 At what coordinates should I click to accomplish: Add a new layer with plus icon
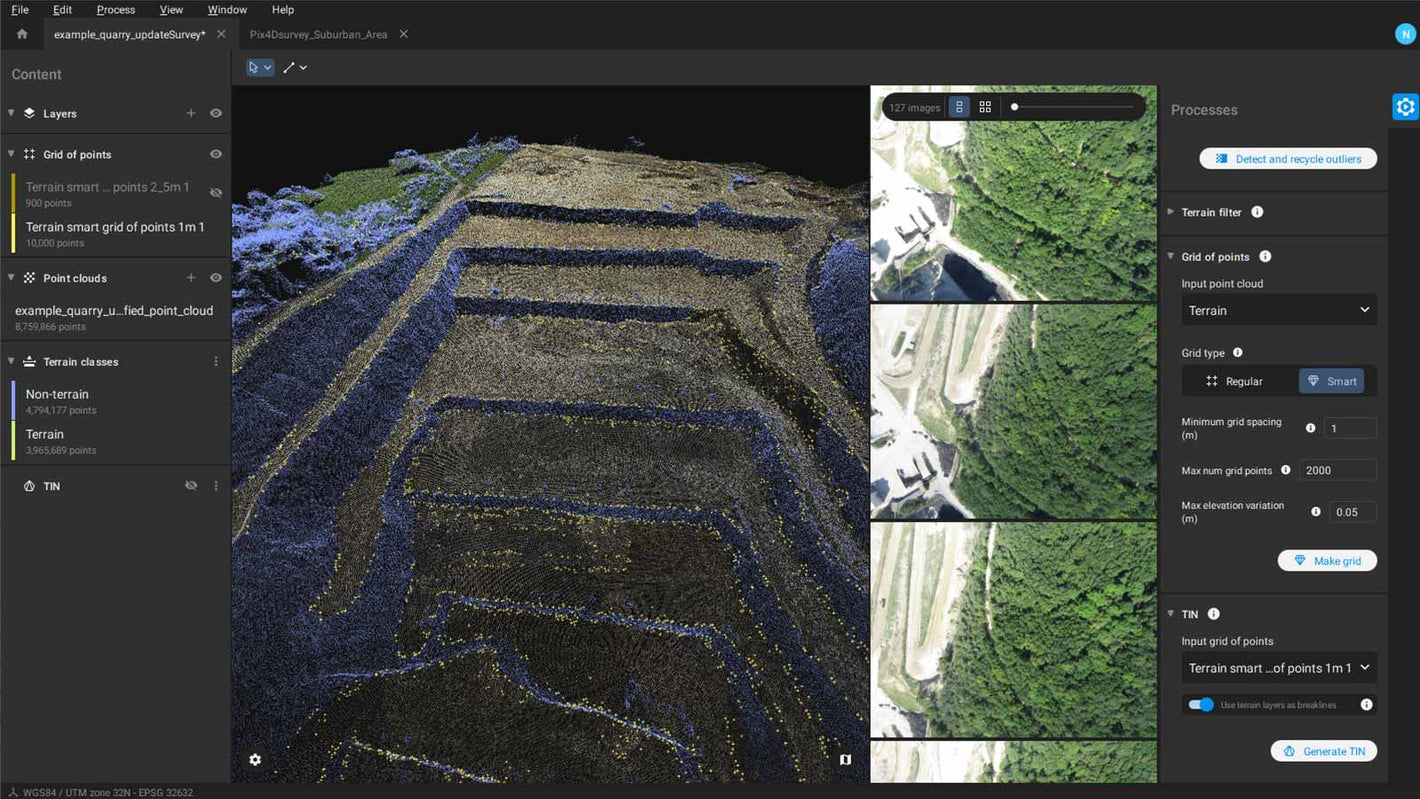(x=191, y=113)
